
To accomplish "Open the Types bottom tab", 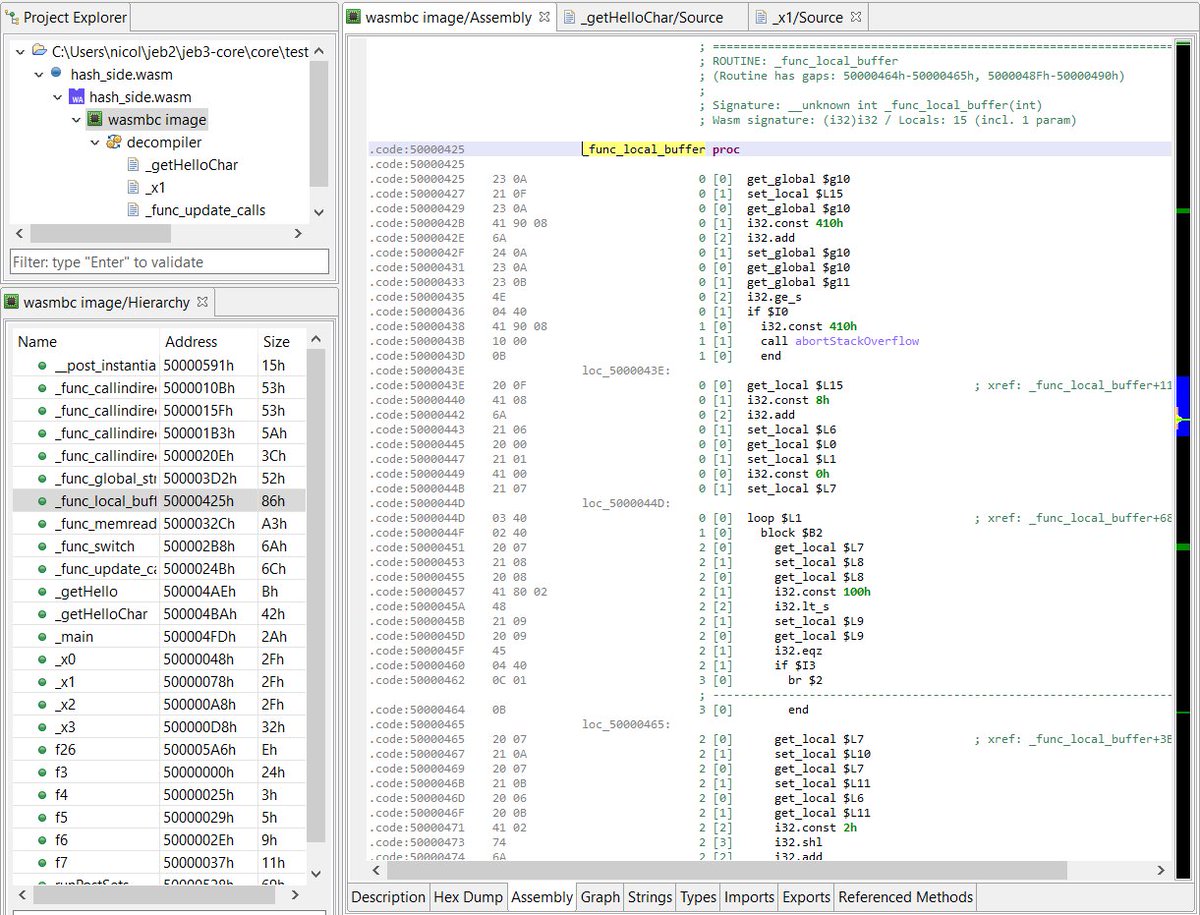I will pyautogui.click(x=698, y=897).
